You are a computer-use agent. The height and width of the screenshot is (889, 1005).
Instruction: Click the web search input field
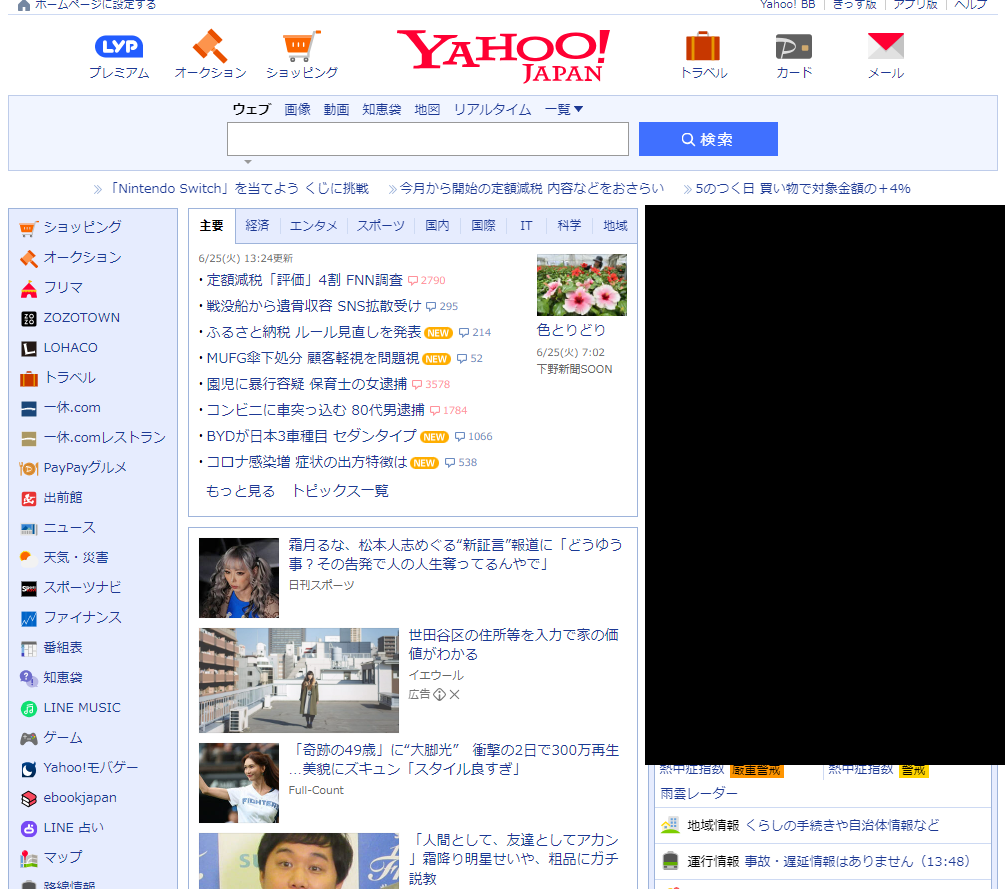pyautogui.click(x=428, y=139)
